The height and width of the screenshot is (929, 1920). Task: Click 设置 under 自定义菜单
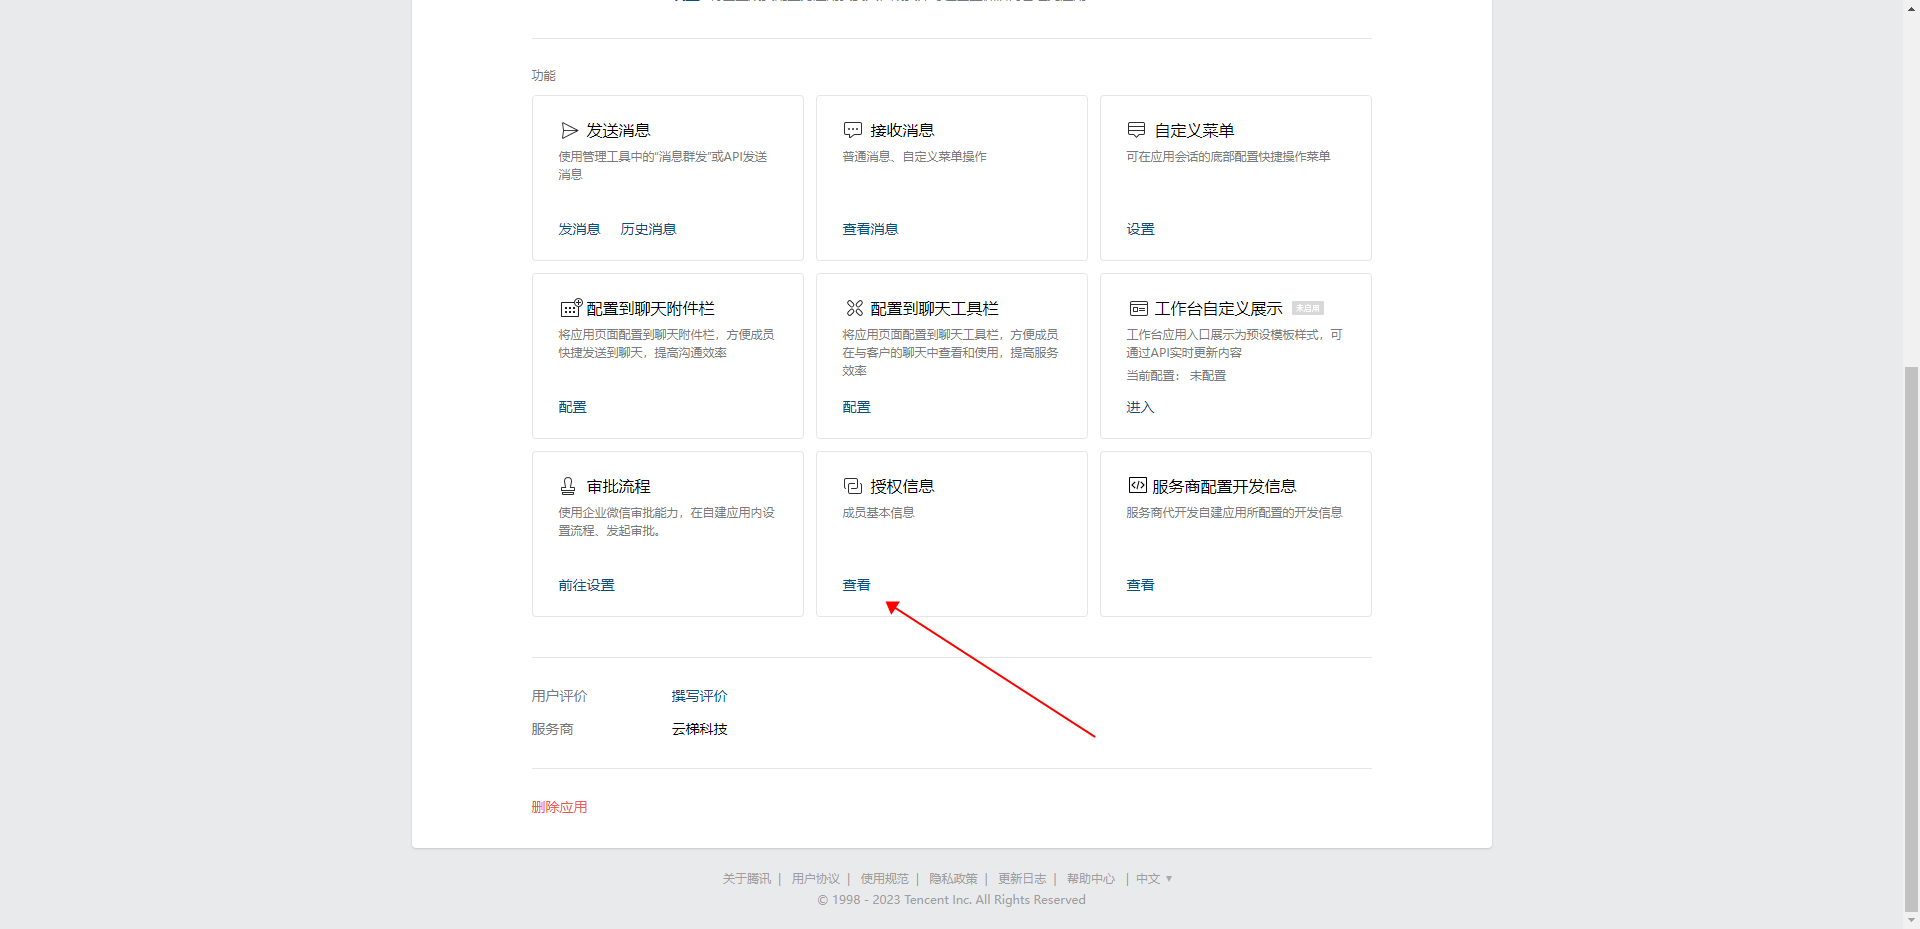(x=1140, y=229)
